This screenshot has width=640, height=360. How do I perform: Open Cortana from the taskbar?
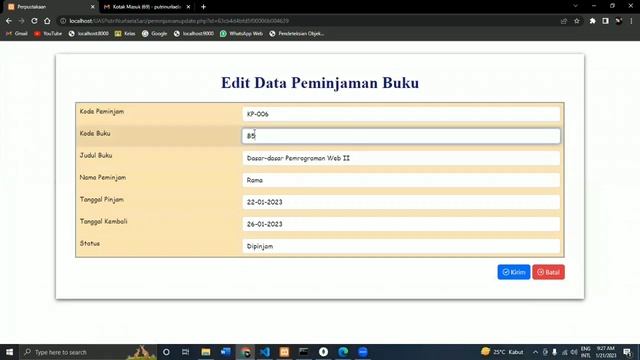pyautogui.click(x=166, y=352)
